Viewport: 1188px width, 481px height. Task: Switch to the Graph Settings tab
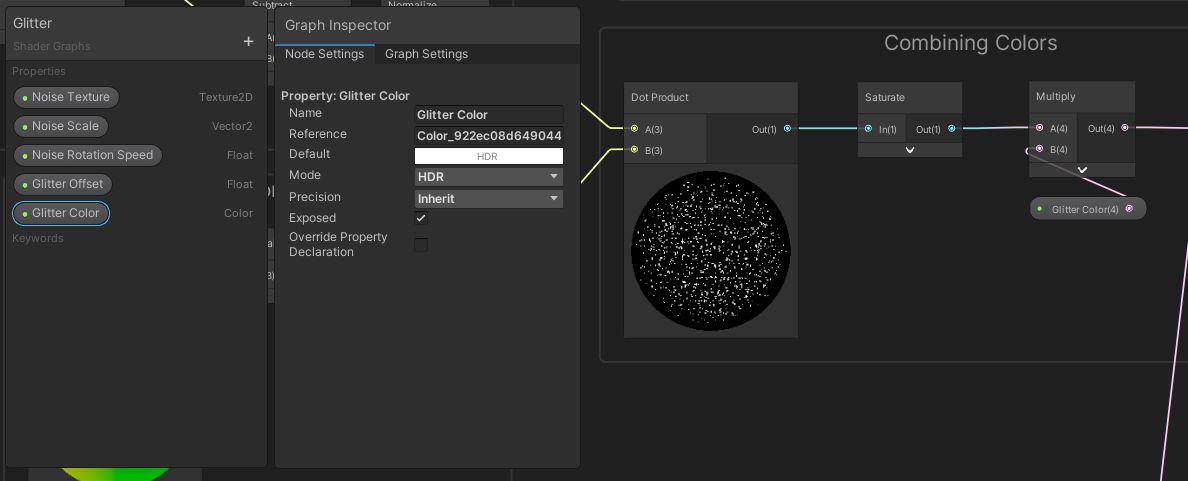(426, 54)
